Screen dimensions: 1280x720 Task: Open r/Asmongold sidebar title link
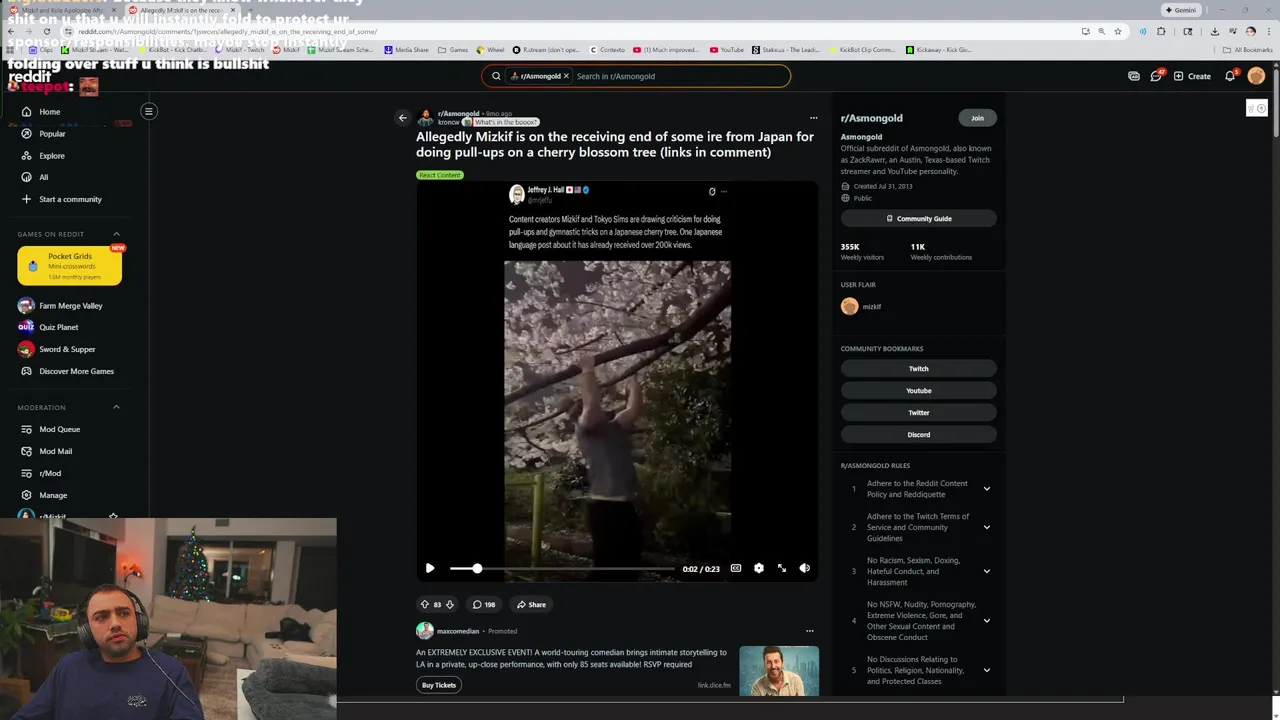pyautogui.click(x=872, y=118)
